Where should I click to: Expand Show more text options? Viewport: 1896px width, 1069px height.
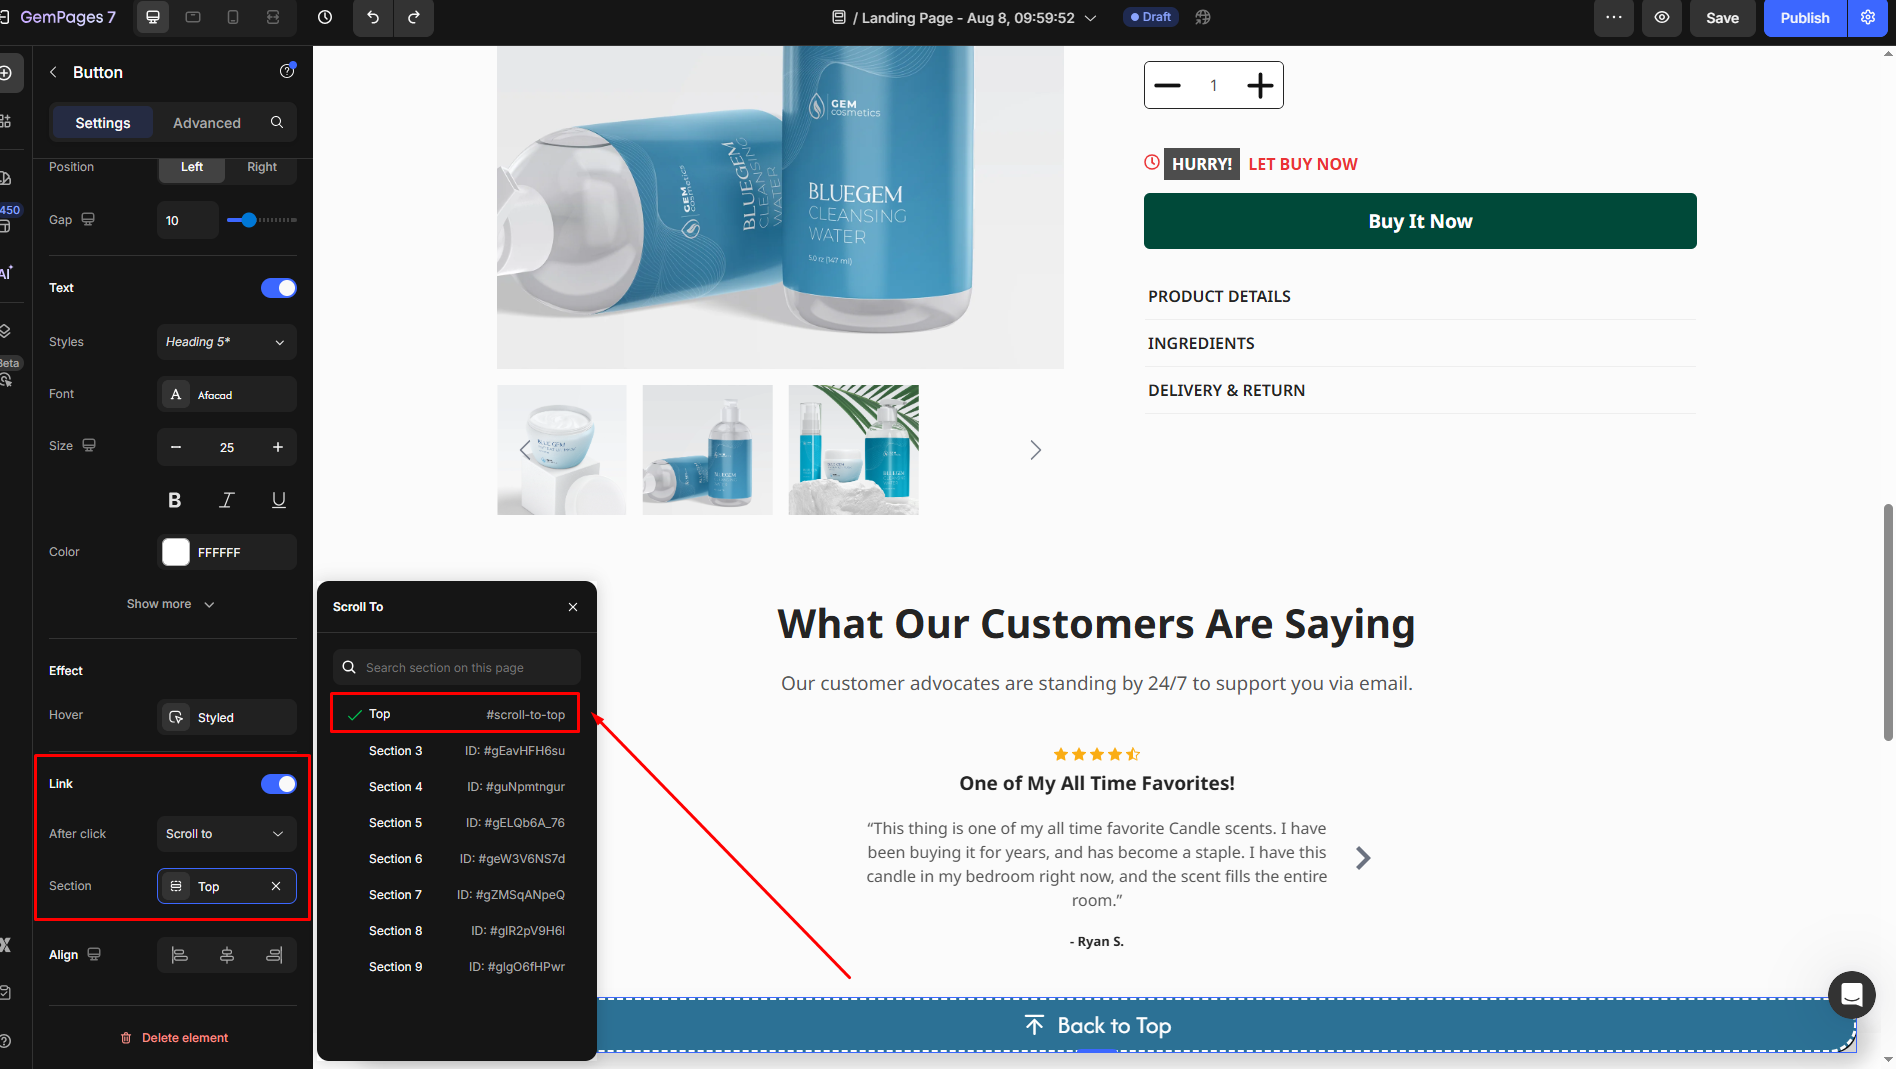[x=170, y=604]
